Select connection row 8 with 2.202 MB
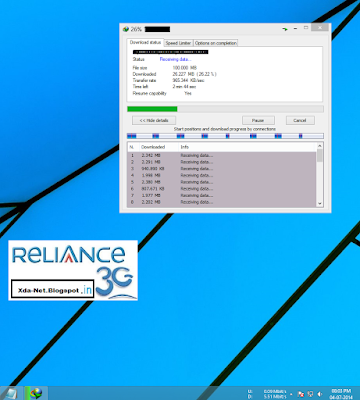 [x=222, y=202]
